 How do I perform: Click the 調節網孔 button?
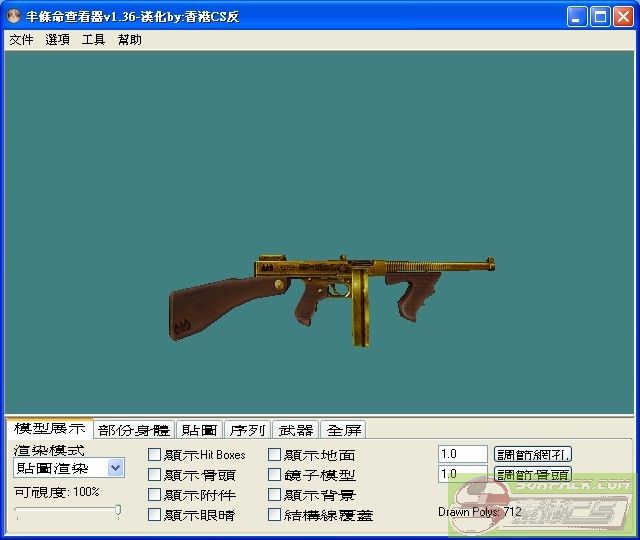point(533,454)
